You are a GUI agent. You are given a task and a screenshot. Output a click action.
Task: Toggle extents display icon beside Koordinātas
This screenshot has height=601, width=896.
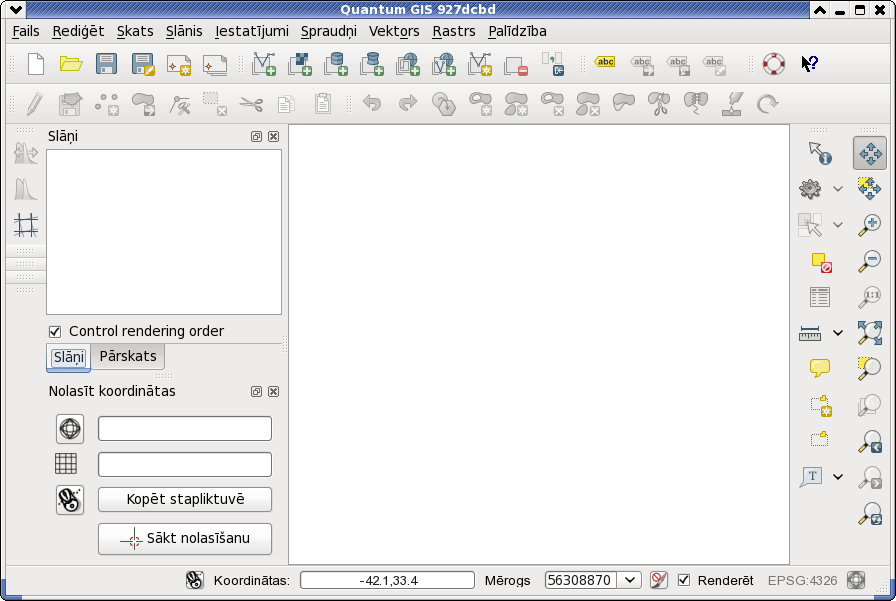(x=194, y=580)
